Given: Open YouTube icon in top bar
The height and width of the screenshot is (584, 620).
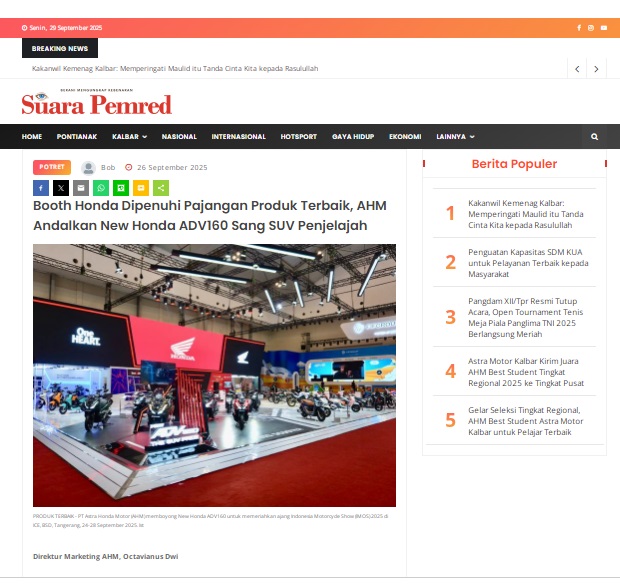Looking at the screenshot, I should coord(603,28).
